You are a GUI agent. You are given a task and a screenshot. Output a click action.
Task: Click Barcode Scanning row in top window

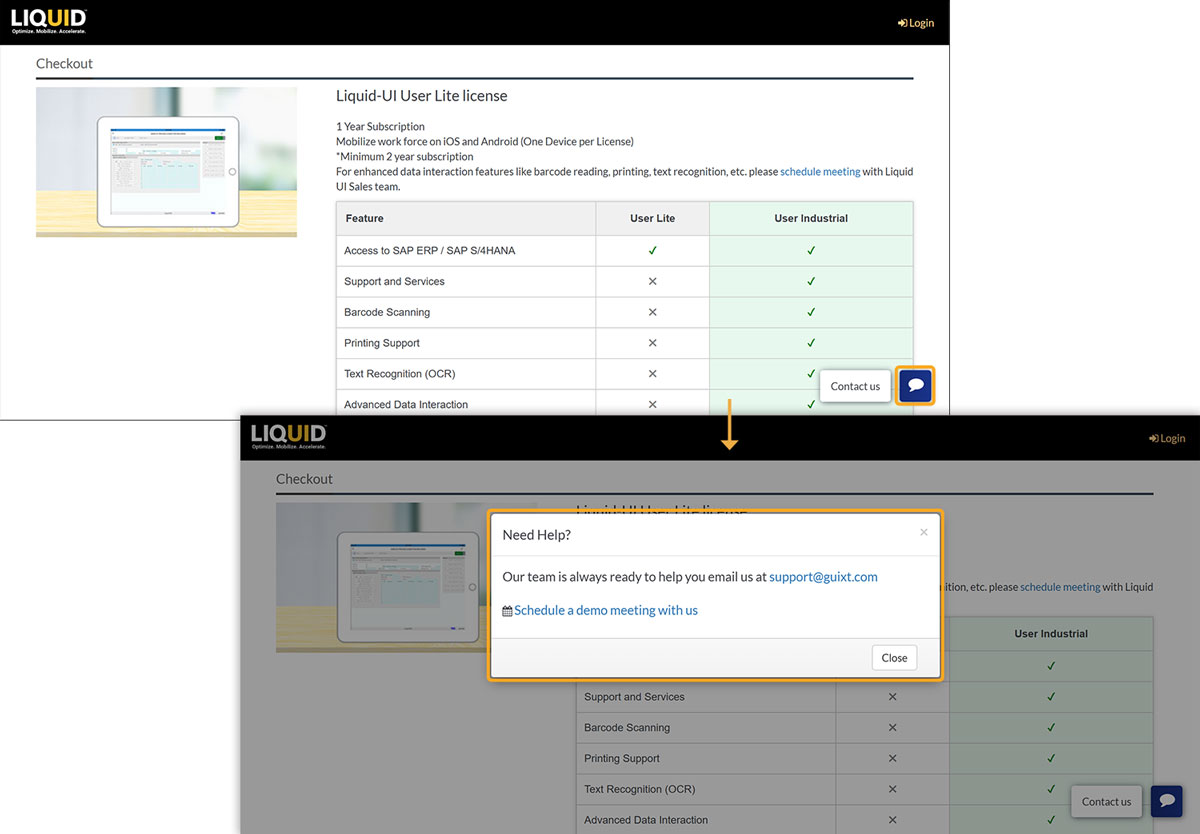625,312
